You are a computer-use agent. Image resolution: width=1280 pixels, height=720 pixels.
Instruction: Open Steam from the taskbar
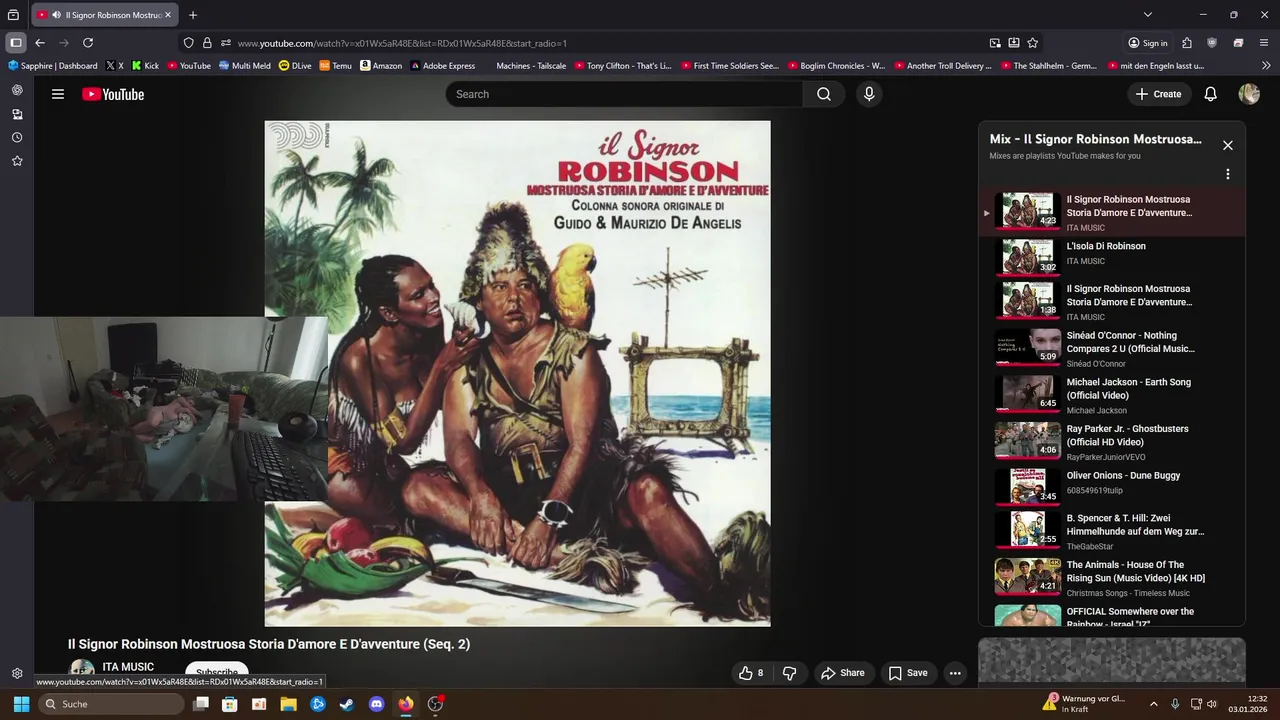pyautogui.click(x=347, y=704)
